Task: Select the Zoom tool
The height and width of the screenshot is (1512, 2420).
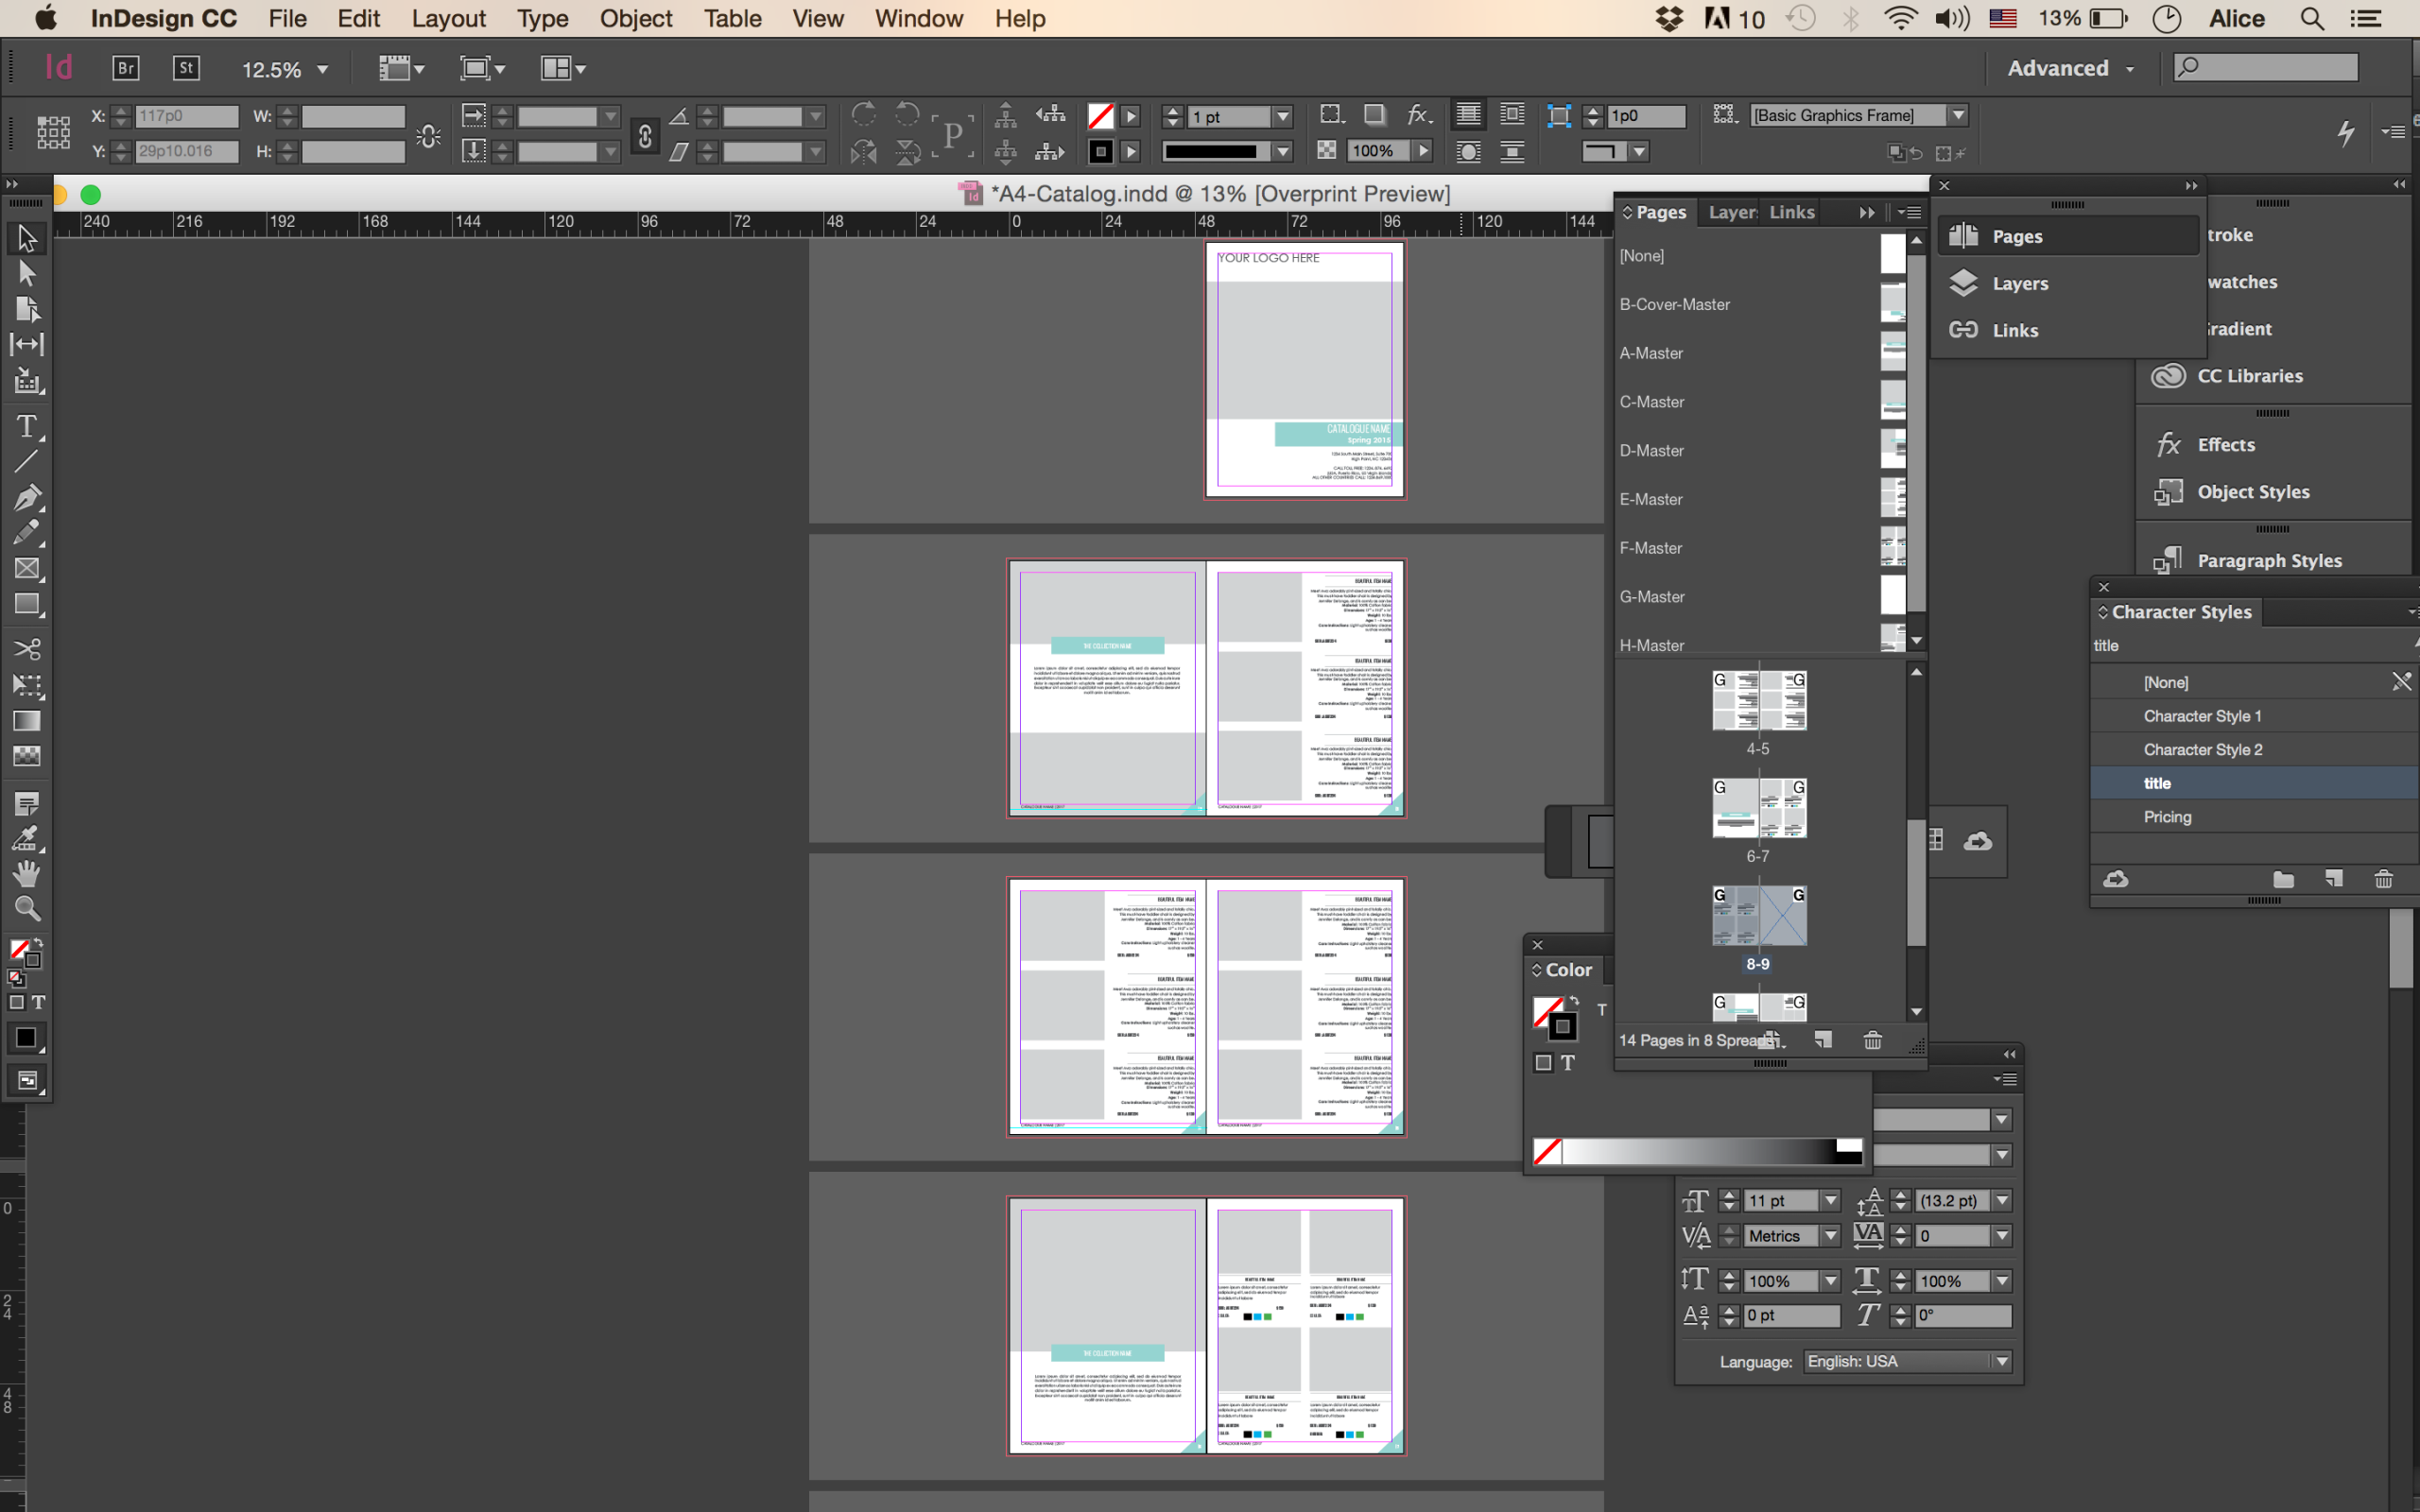Action: (27, 909)
